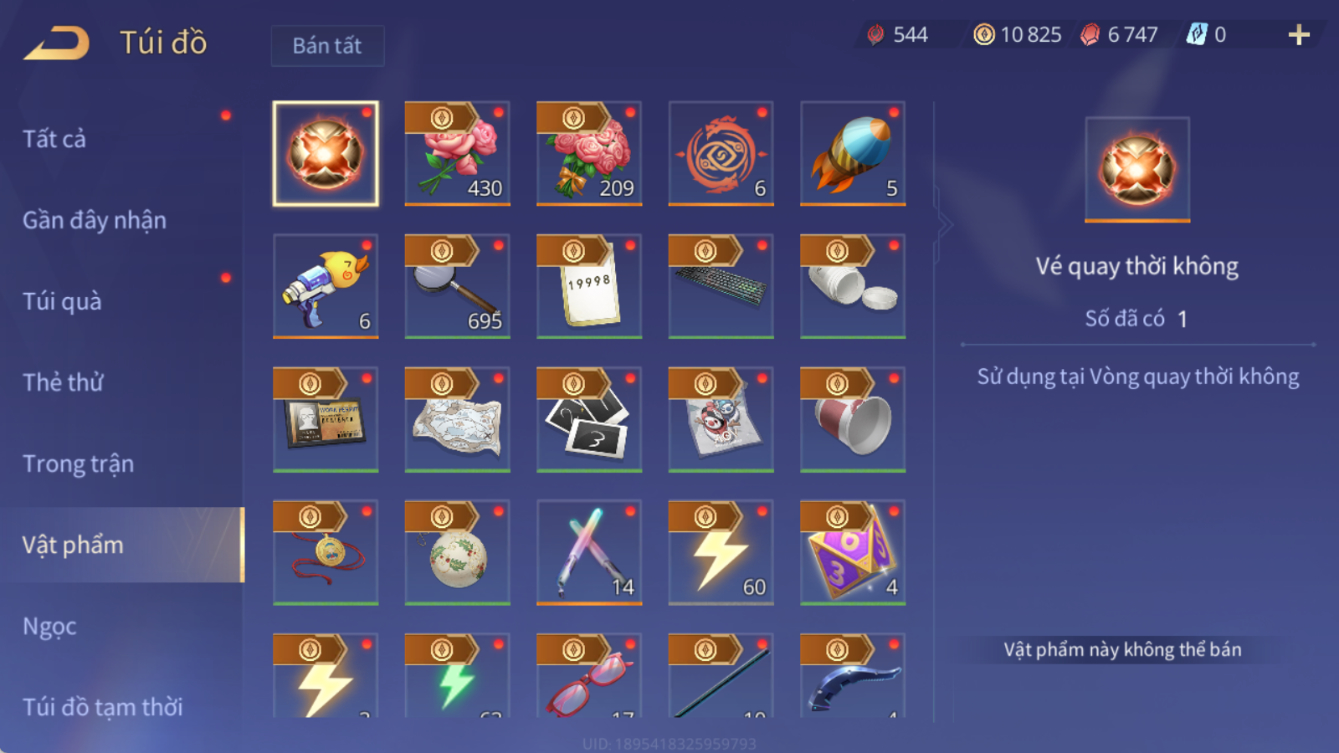Click the 10 825 gold coin balance
Image resolution: width=1339 pixels, height=753 pixels.
(1017, 35)
